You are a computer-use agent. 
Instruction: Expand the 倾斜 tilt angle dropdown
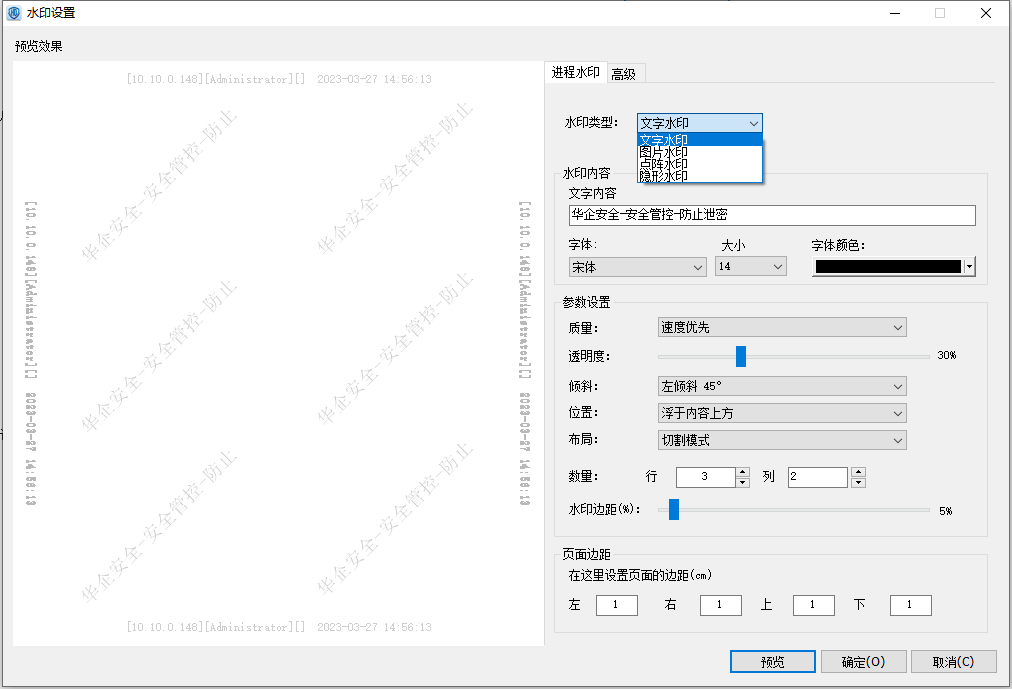781,386
